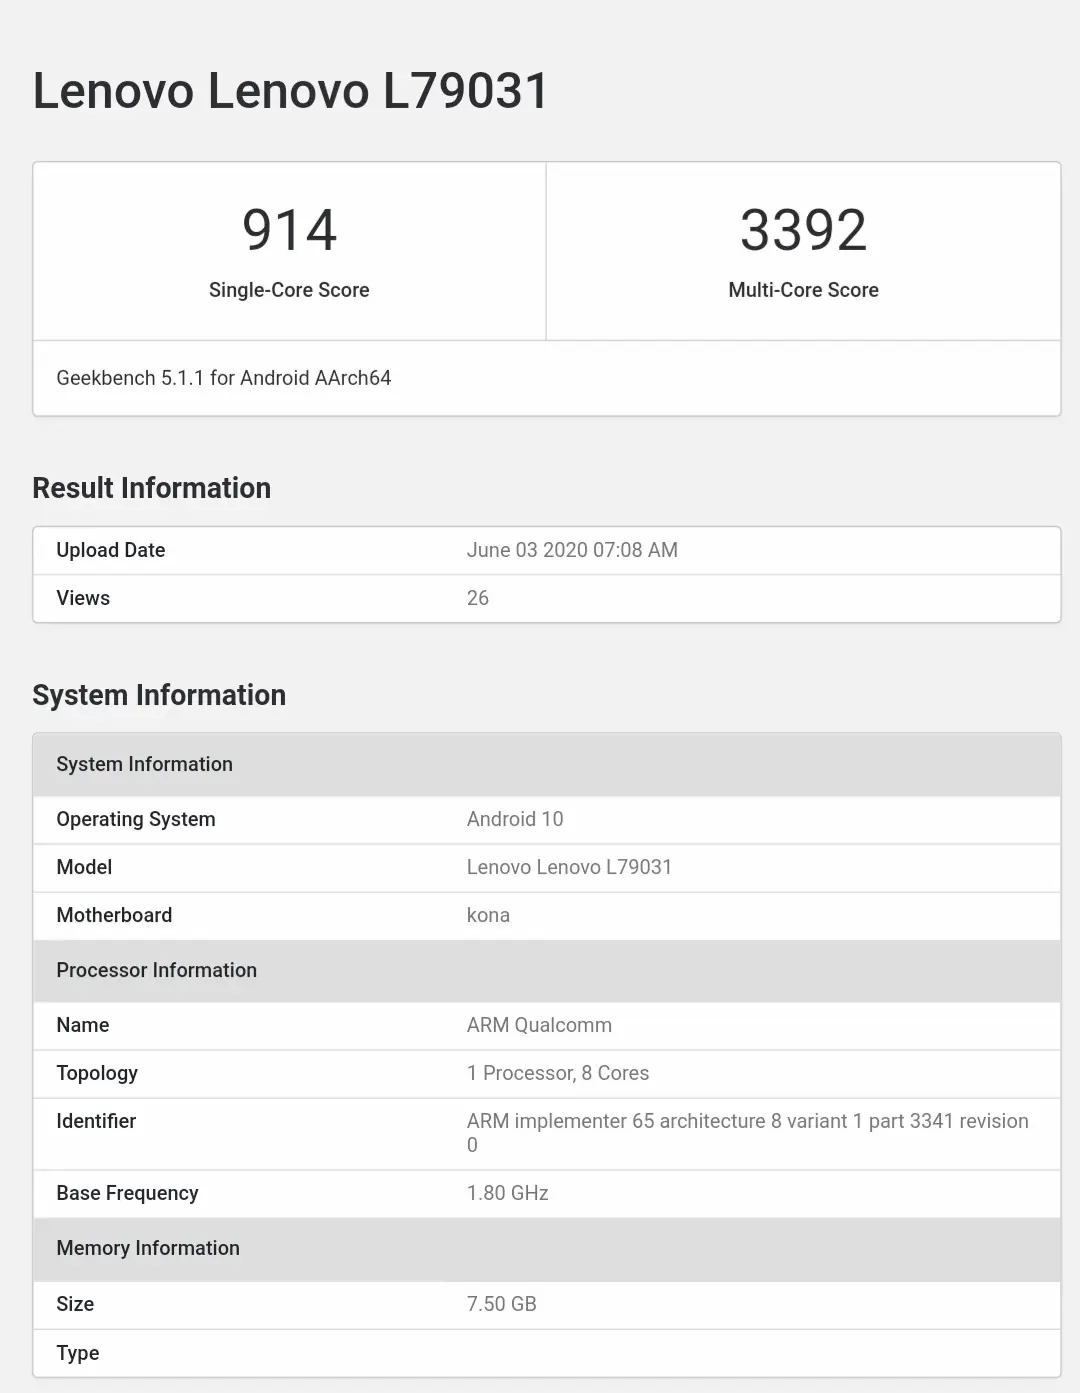Select the processor name 'ARM Qualcomm'

pyautogui.click(x=539, y=1025)
